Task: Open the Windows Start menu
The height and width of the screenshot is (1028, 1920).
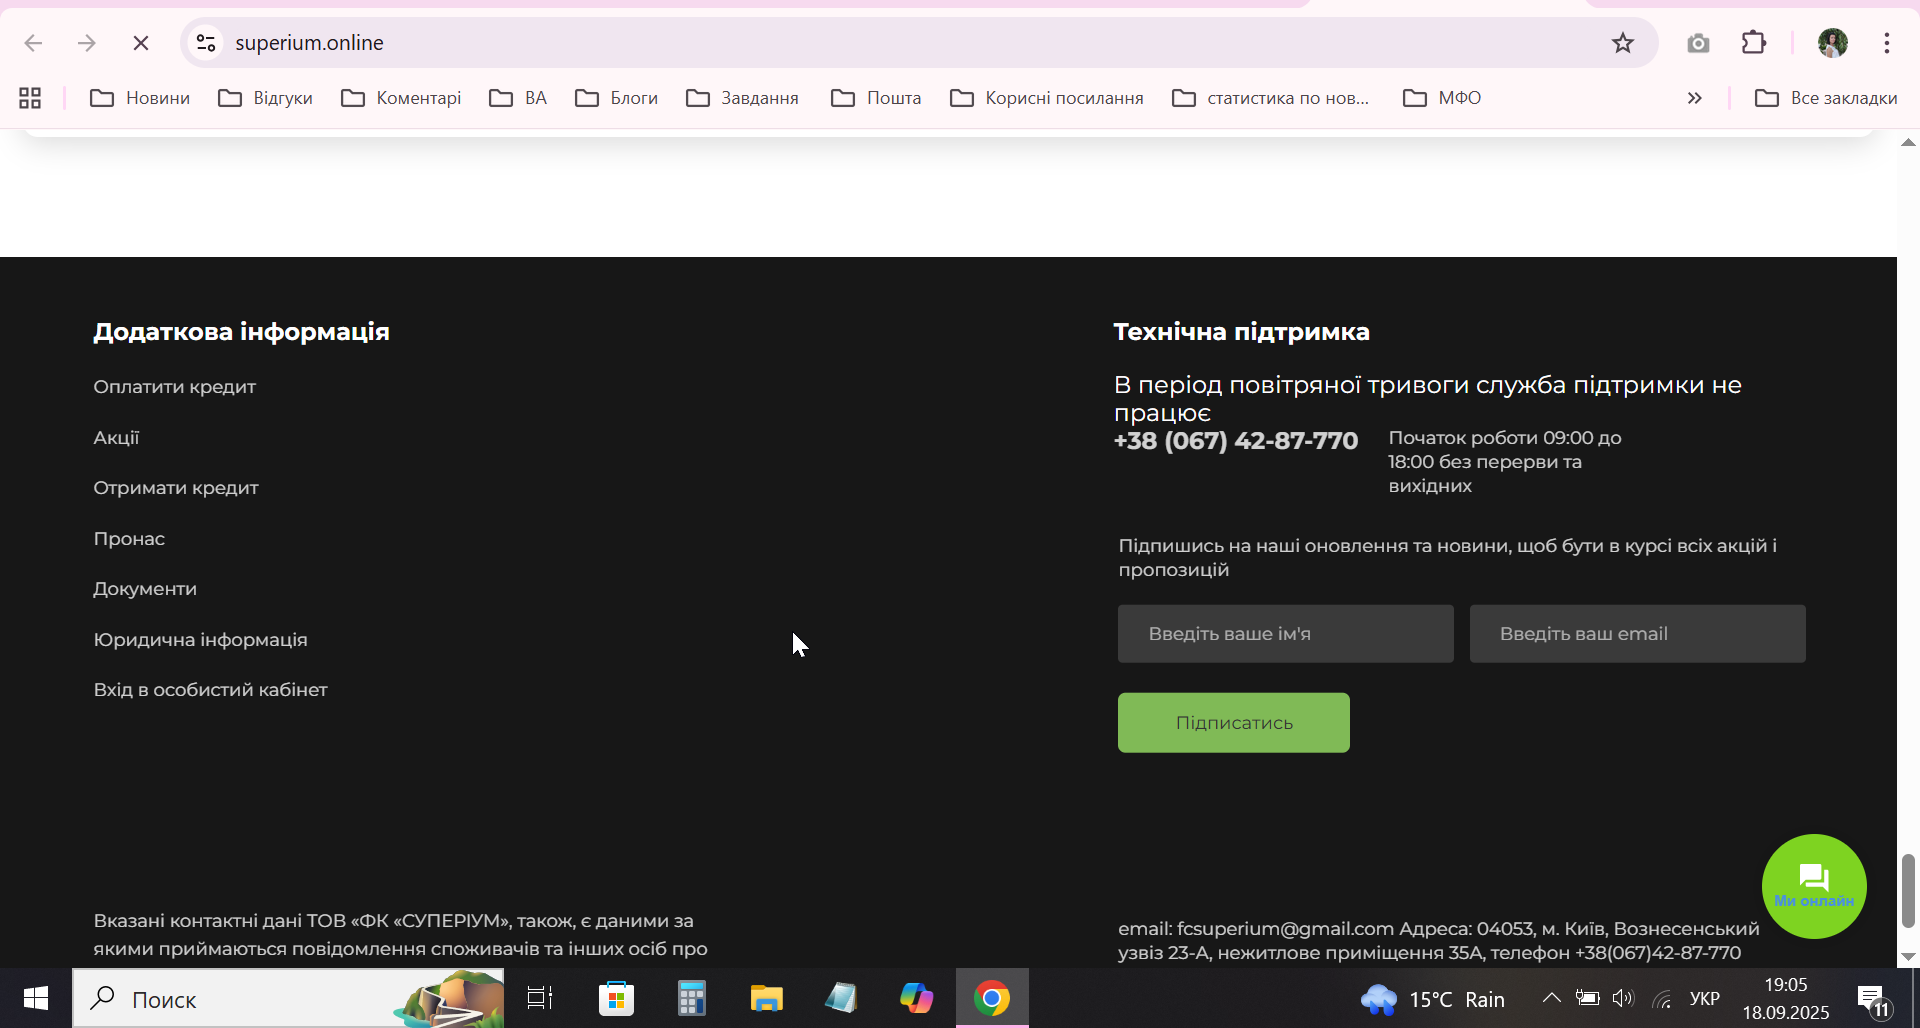Action: (36, 998)
